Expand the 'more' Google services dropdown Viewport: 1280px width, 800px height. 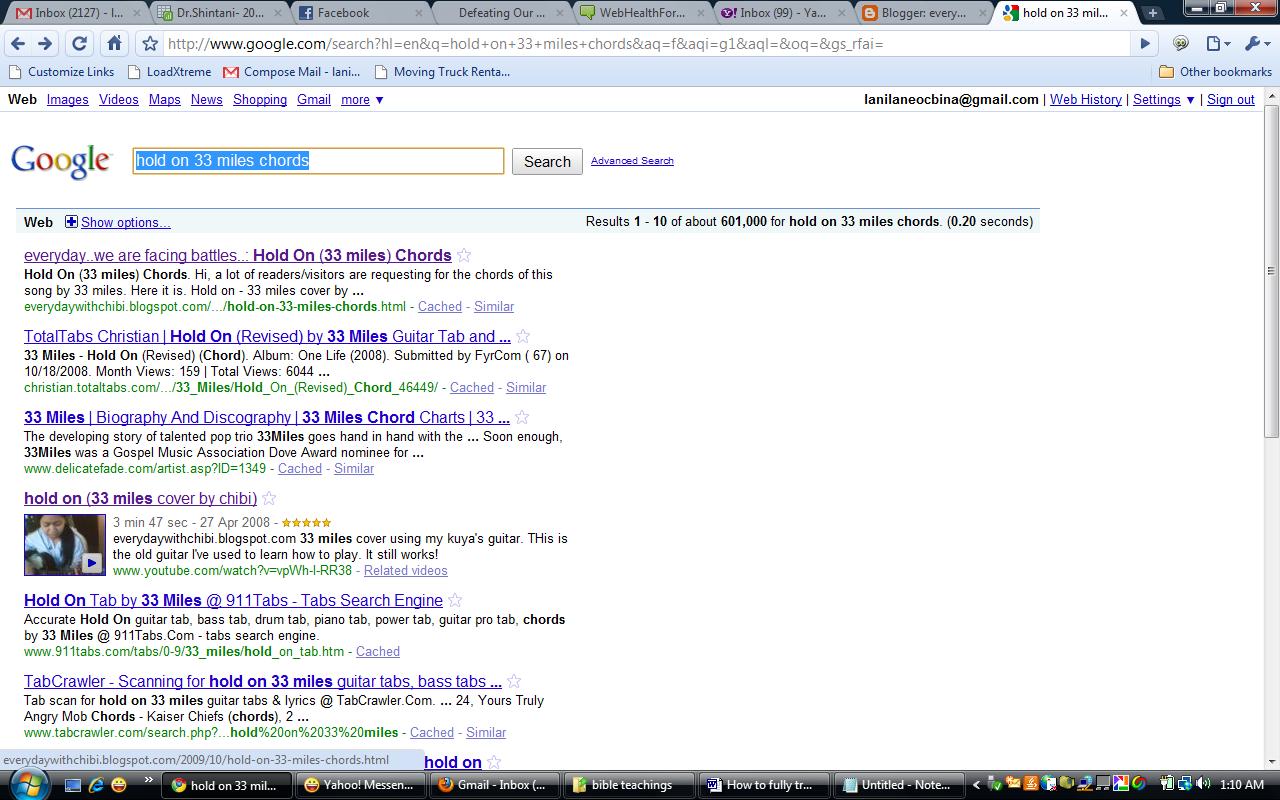[362, 100]
